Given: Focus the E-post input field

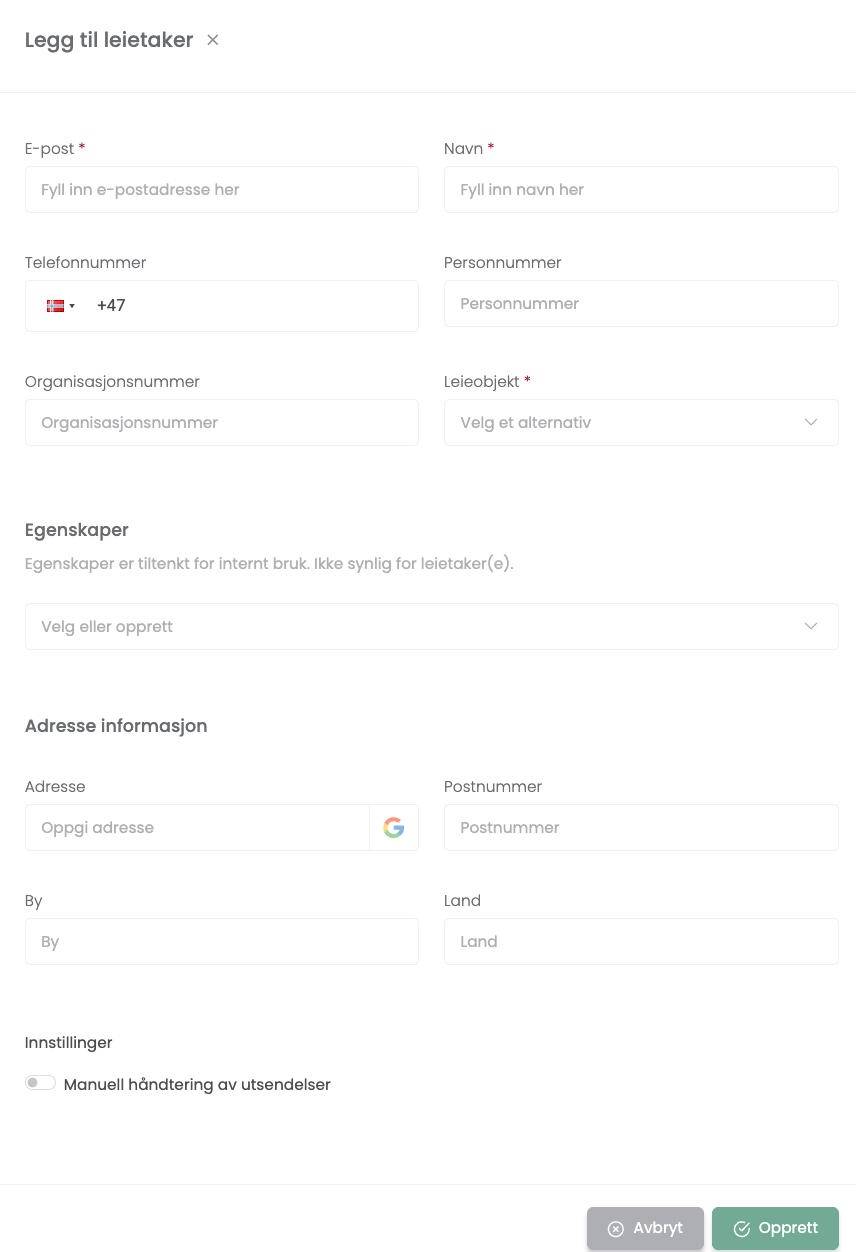Looking at the screenshot, I should click(x=221, y=190).
